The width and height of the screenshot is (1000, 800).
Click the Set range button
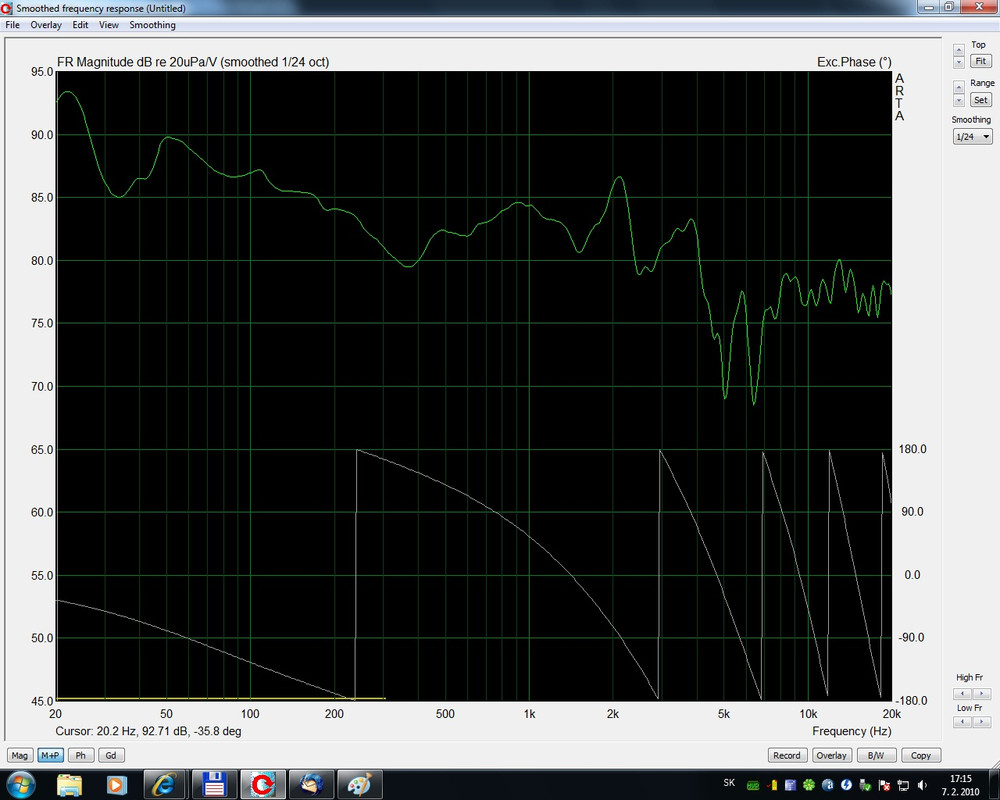point(981,100)
